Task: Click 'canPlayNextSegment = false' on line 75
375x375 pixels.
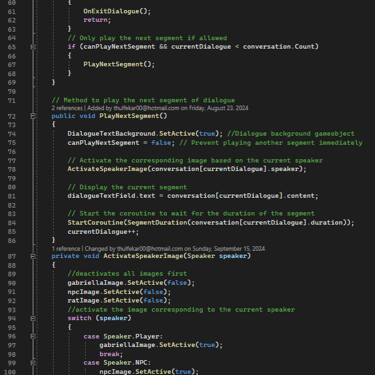Action: tap(119, 143)
